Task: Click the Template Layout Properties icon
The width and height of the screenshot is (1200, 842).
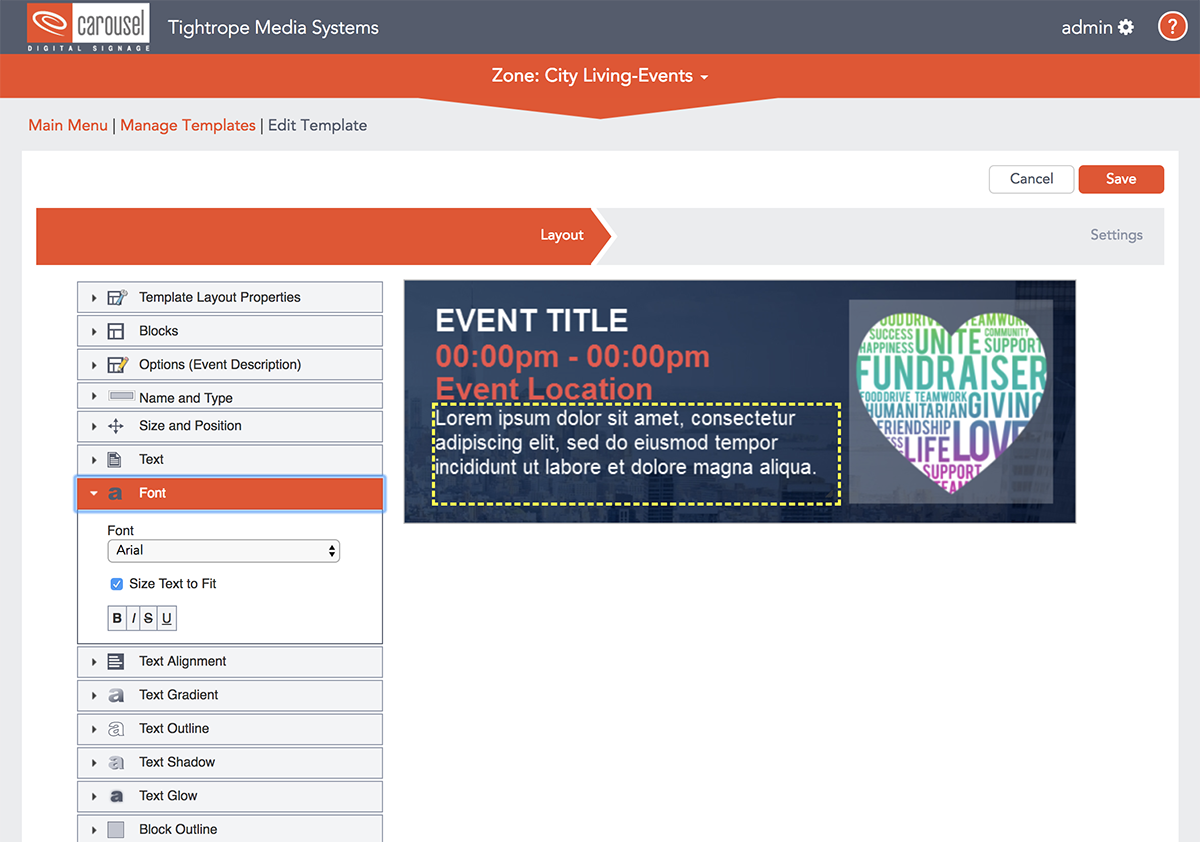Action: tap(117, 297)
